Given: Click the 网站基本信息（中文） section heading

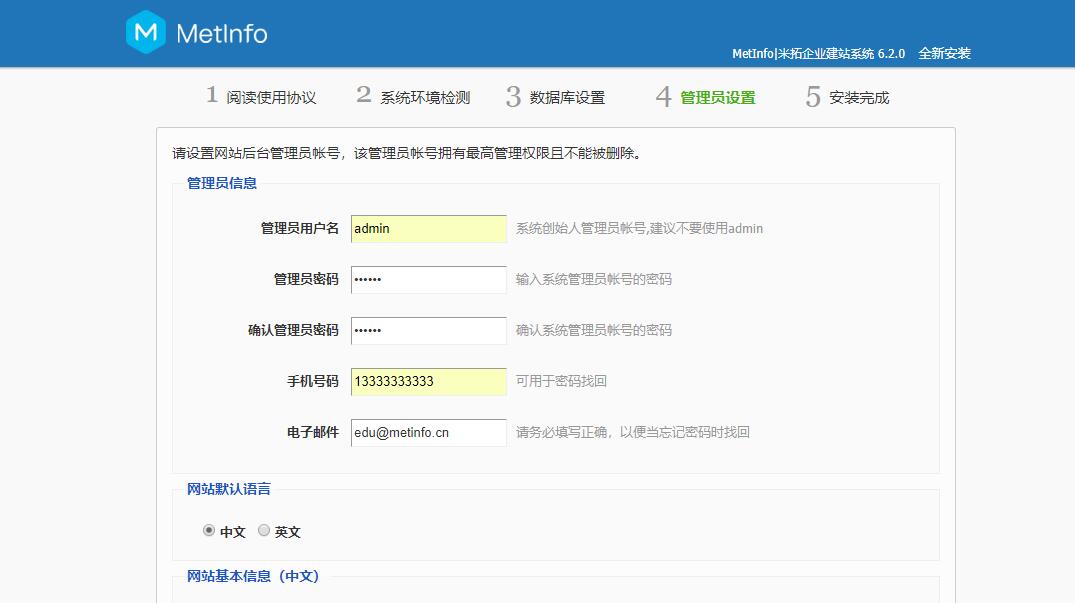Looking at the screenshot, I should coord(253,576).
